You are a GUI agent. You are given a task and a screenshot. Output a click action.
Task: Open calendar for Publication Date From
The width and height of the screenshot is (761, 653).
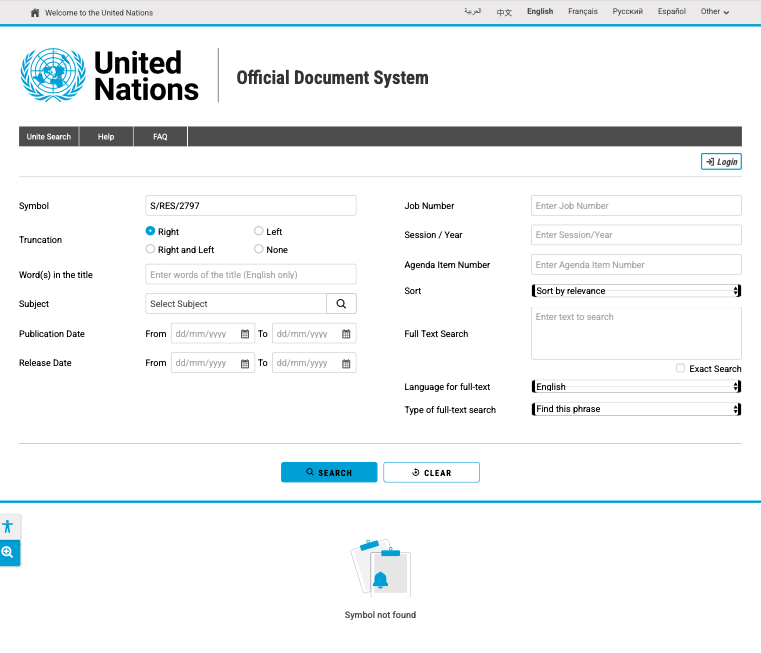[245, 334]
